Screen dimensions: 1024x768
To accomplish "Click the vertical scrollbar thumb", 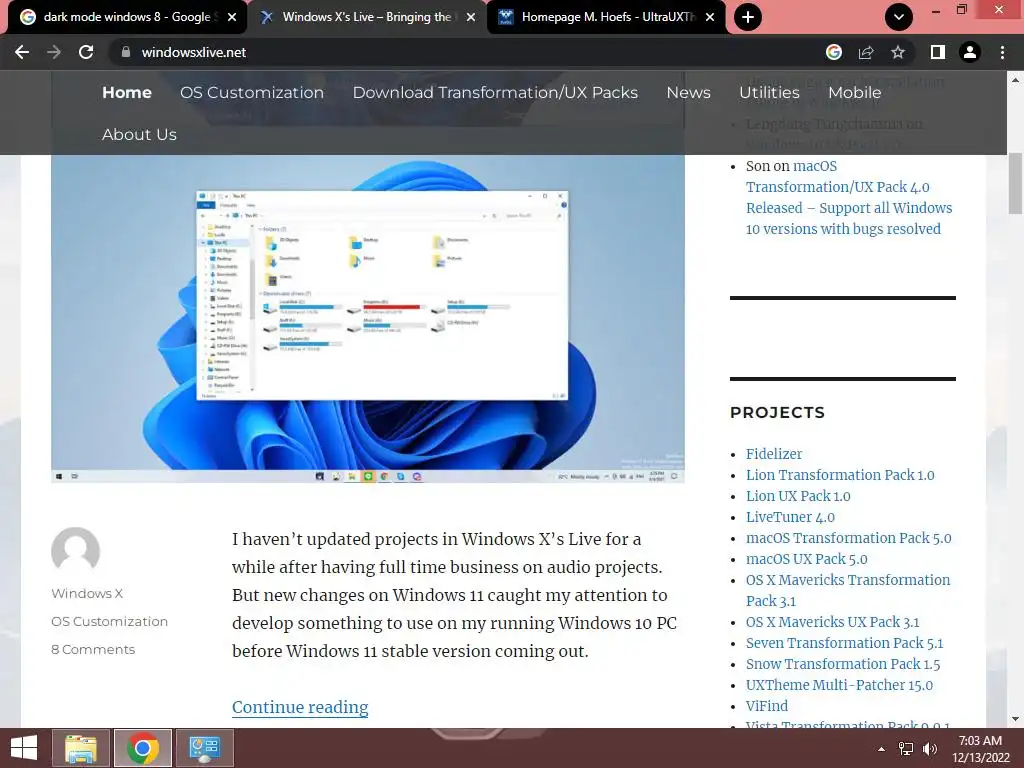I will 1016,183.
